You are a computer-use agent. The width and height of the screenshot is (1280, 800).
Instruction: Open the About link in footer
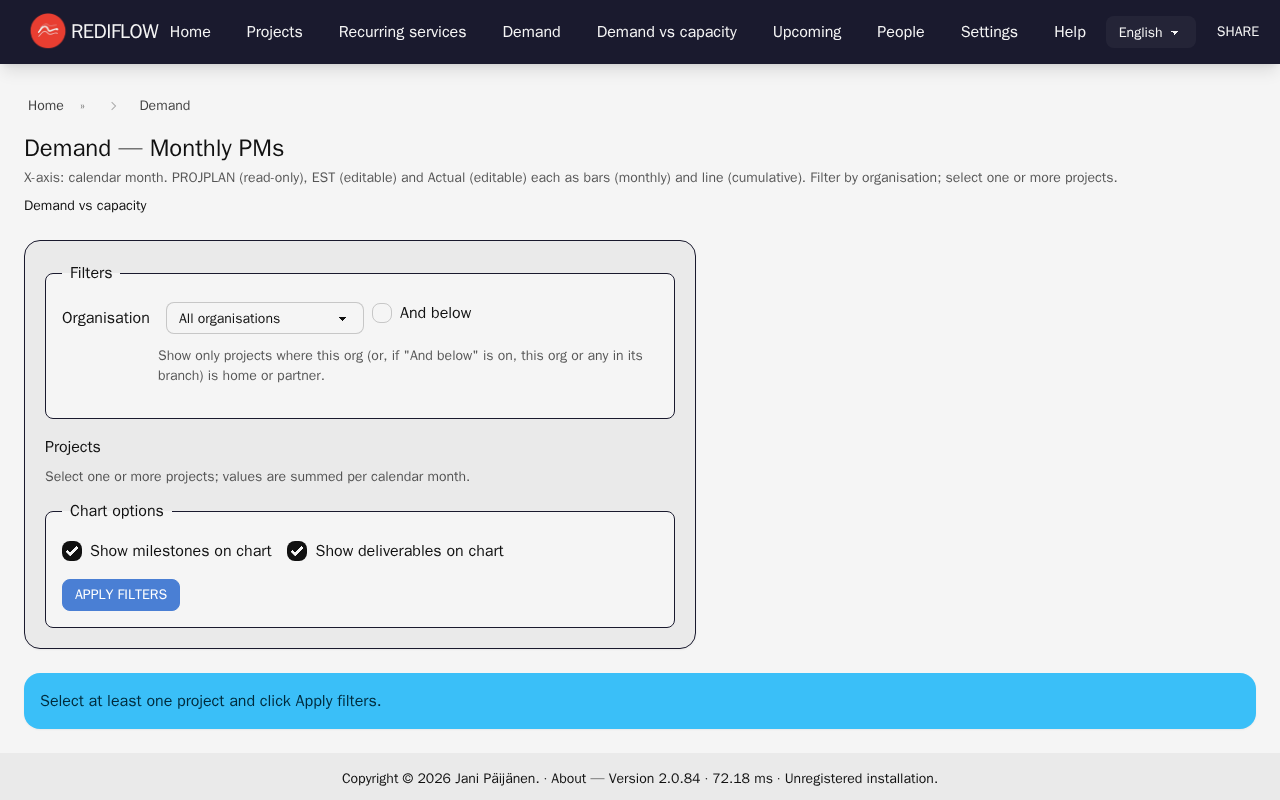point(568,778)
